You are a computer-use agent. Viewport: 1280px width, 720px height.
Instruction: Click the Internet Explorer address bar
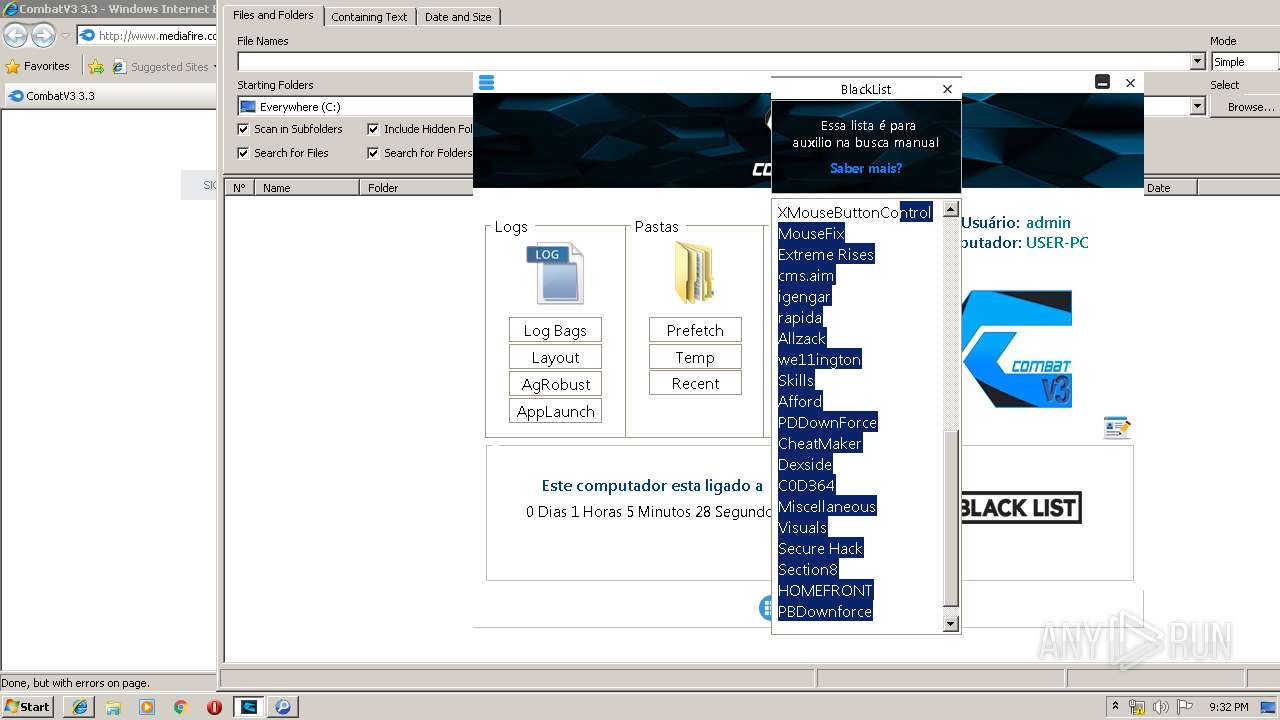point(148,36)
